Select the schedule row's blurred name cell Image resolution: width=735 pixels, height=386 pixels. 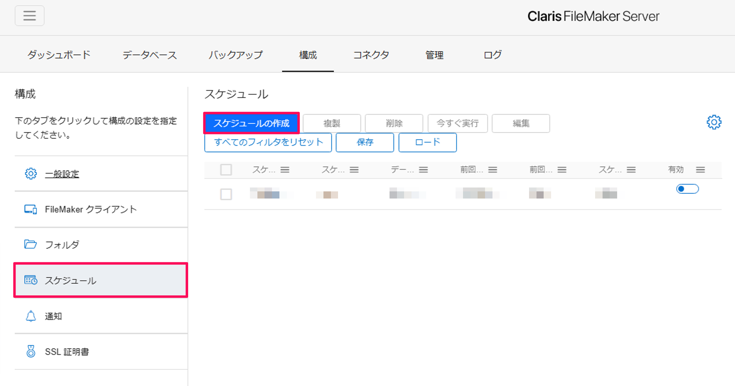(x=271, y=193)
